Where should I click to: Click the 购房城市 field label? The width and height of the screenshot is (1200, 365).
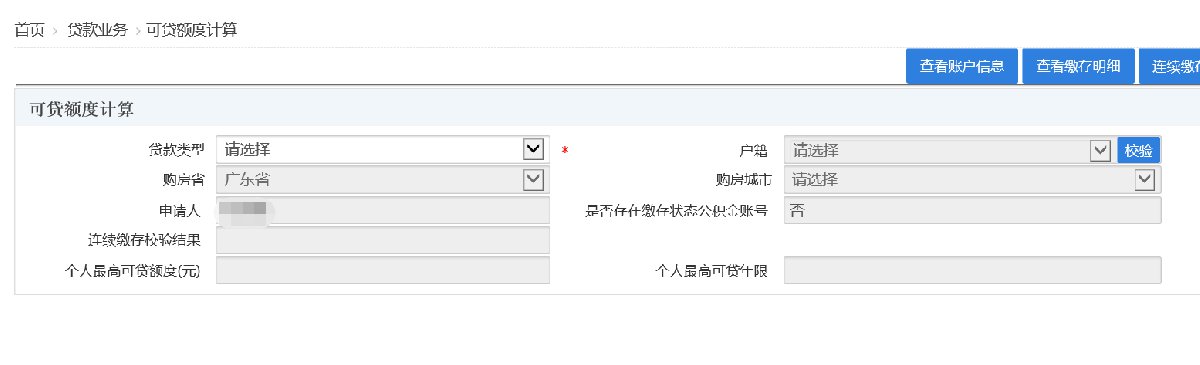pyautogui.click(x=735, y=180)
